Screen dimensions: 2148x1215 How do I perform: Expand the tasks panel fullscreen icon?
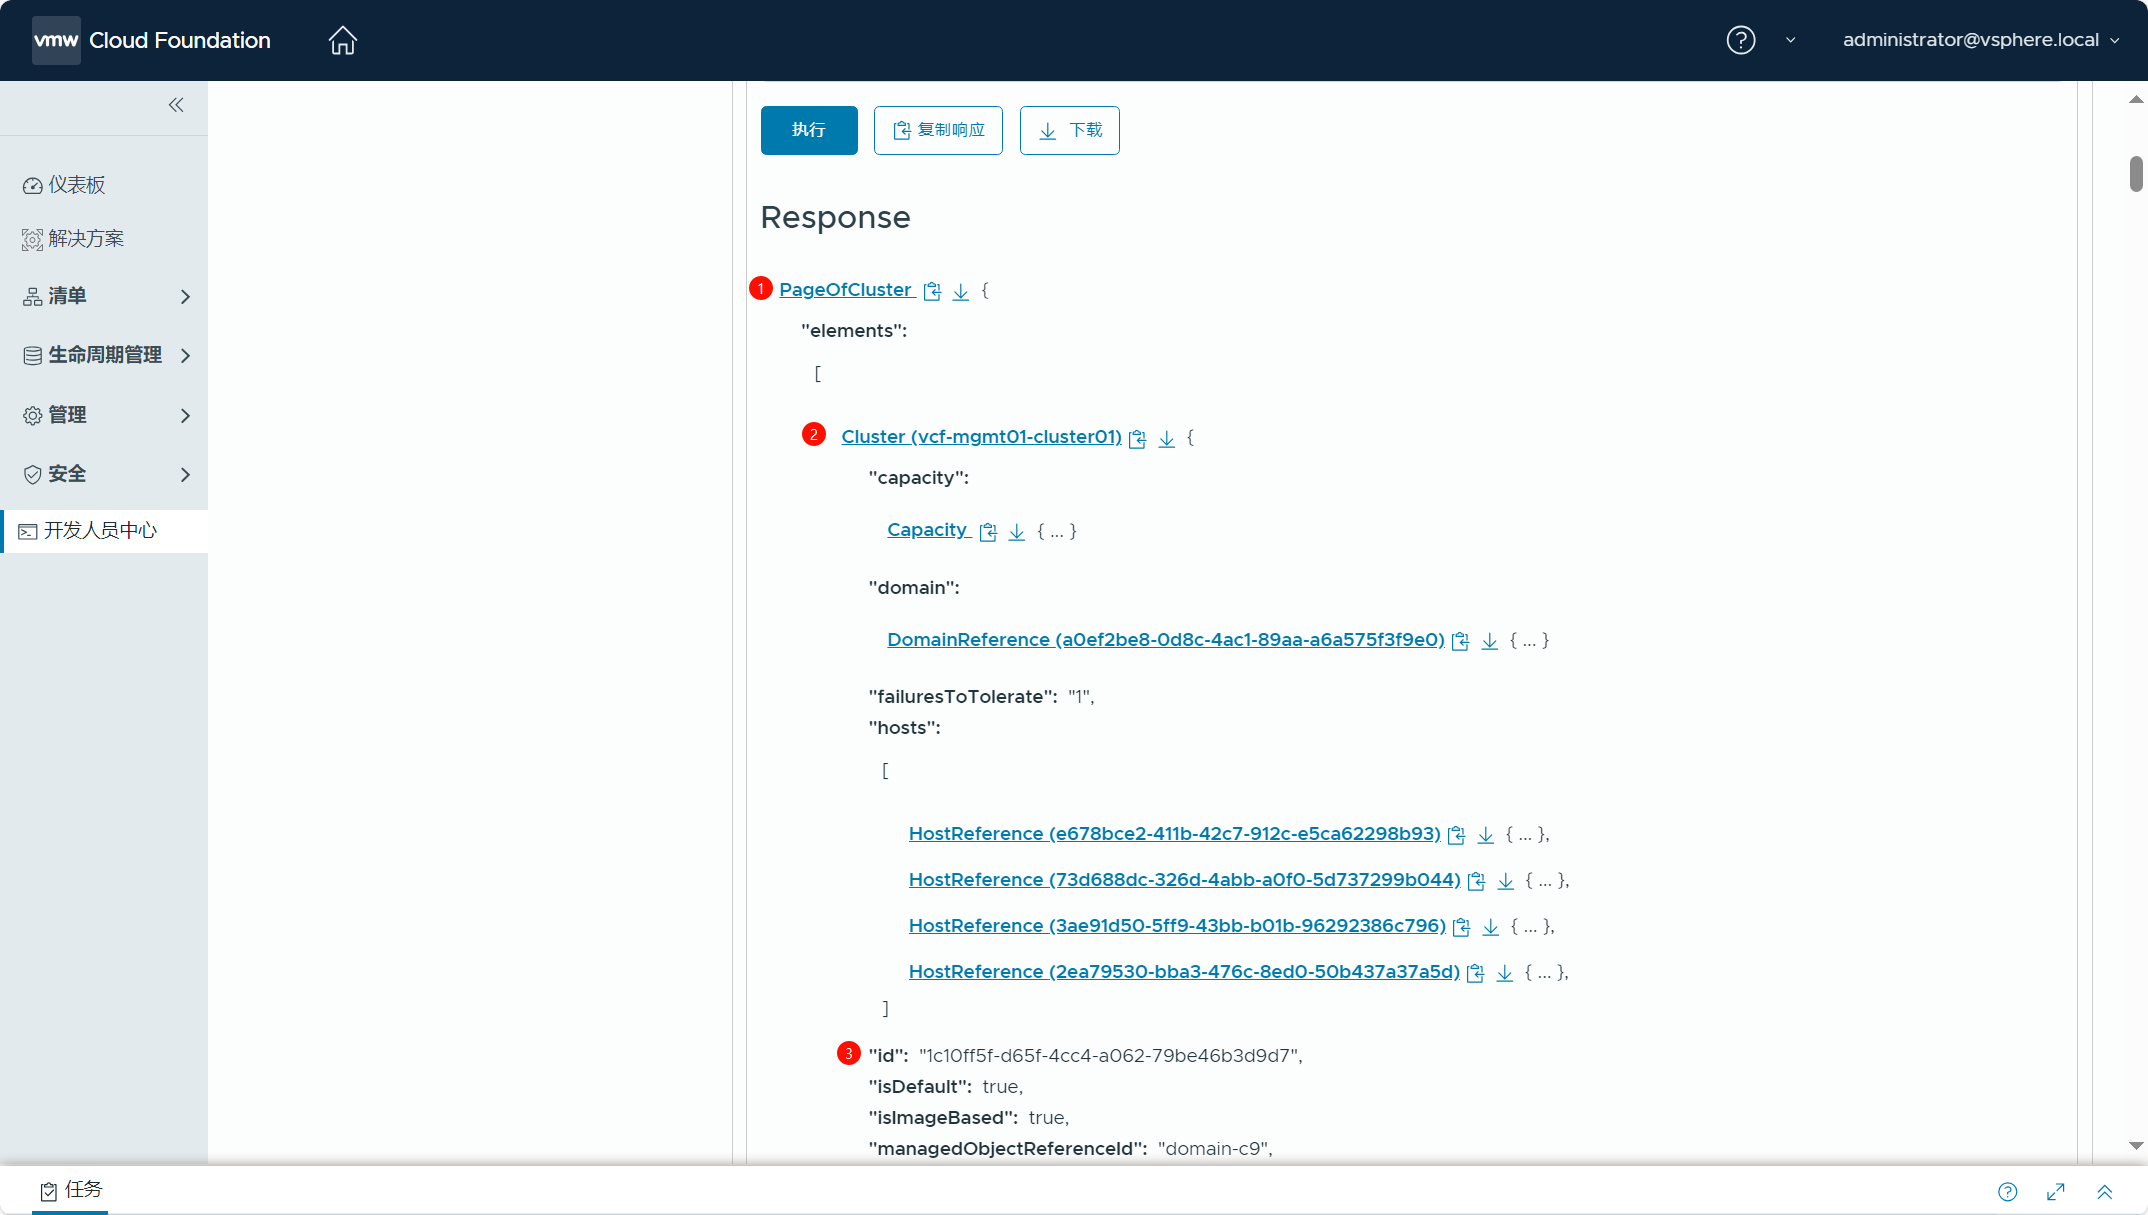pos(2056,1191)
